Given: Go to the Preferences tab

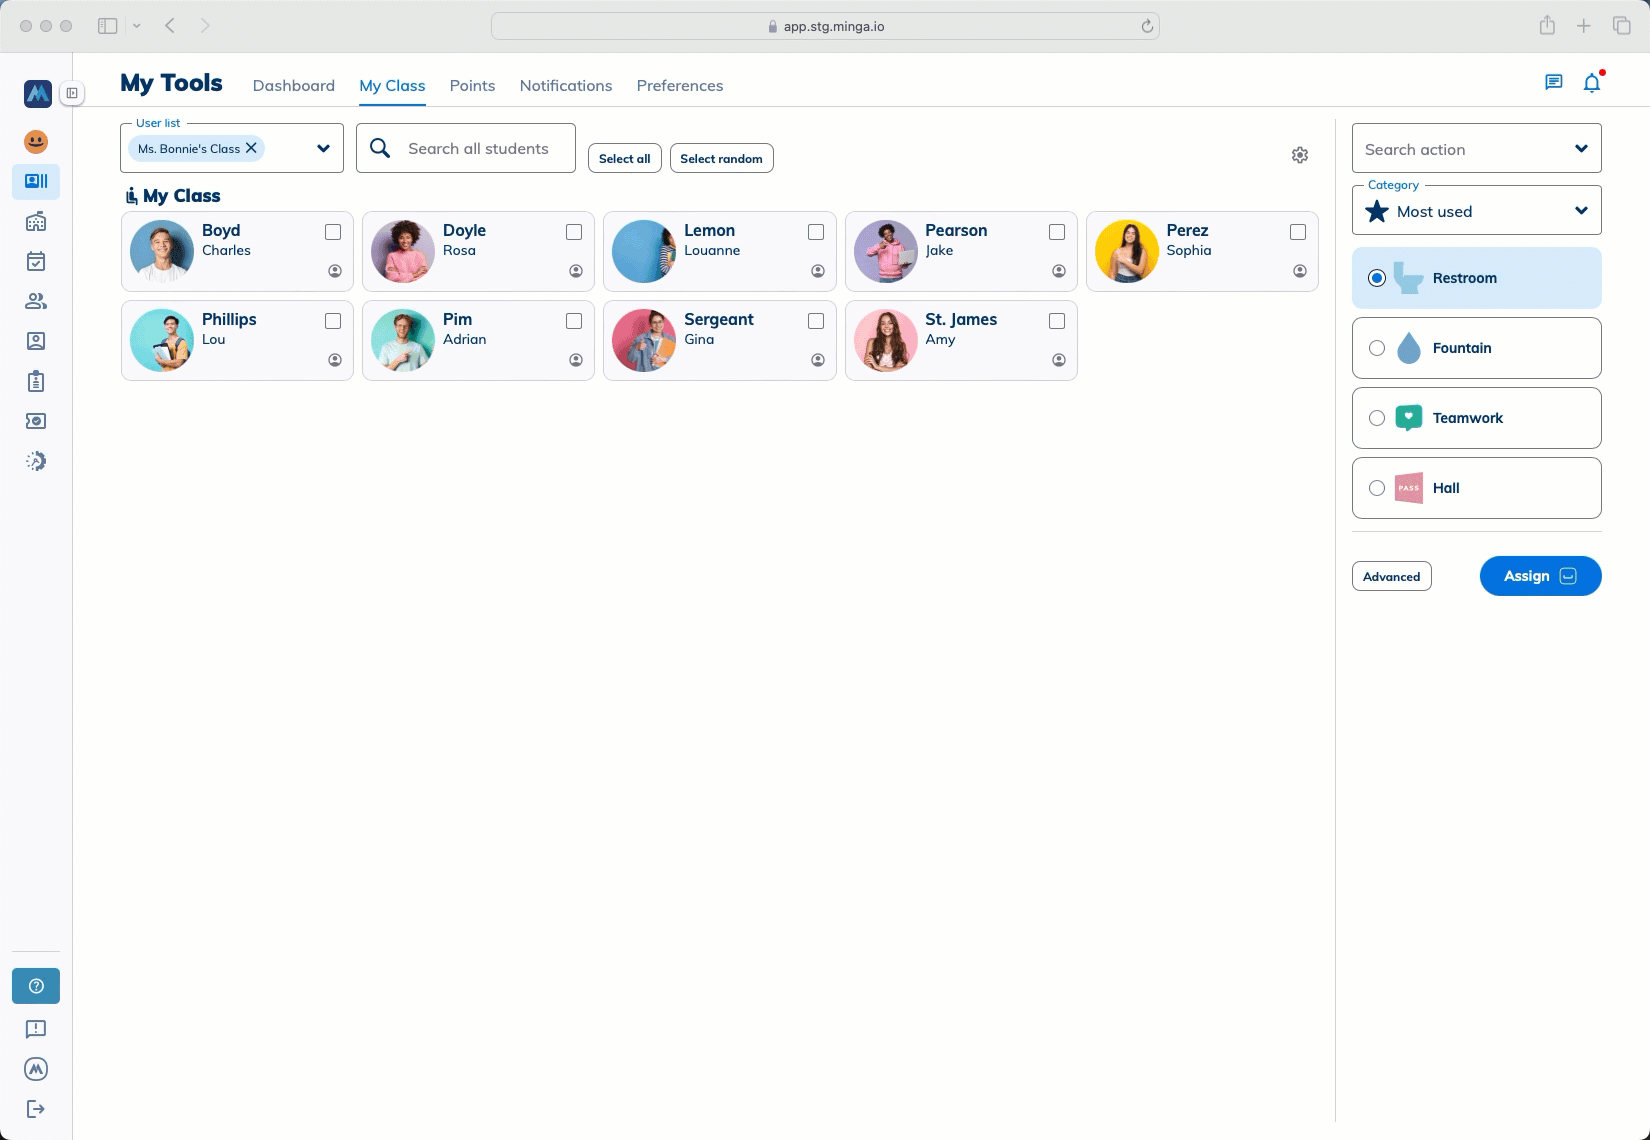Looking at the screenshot, I should pos(679,86).
